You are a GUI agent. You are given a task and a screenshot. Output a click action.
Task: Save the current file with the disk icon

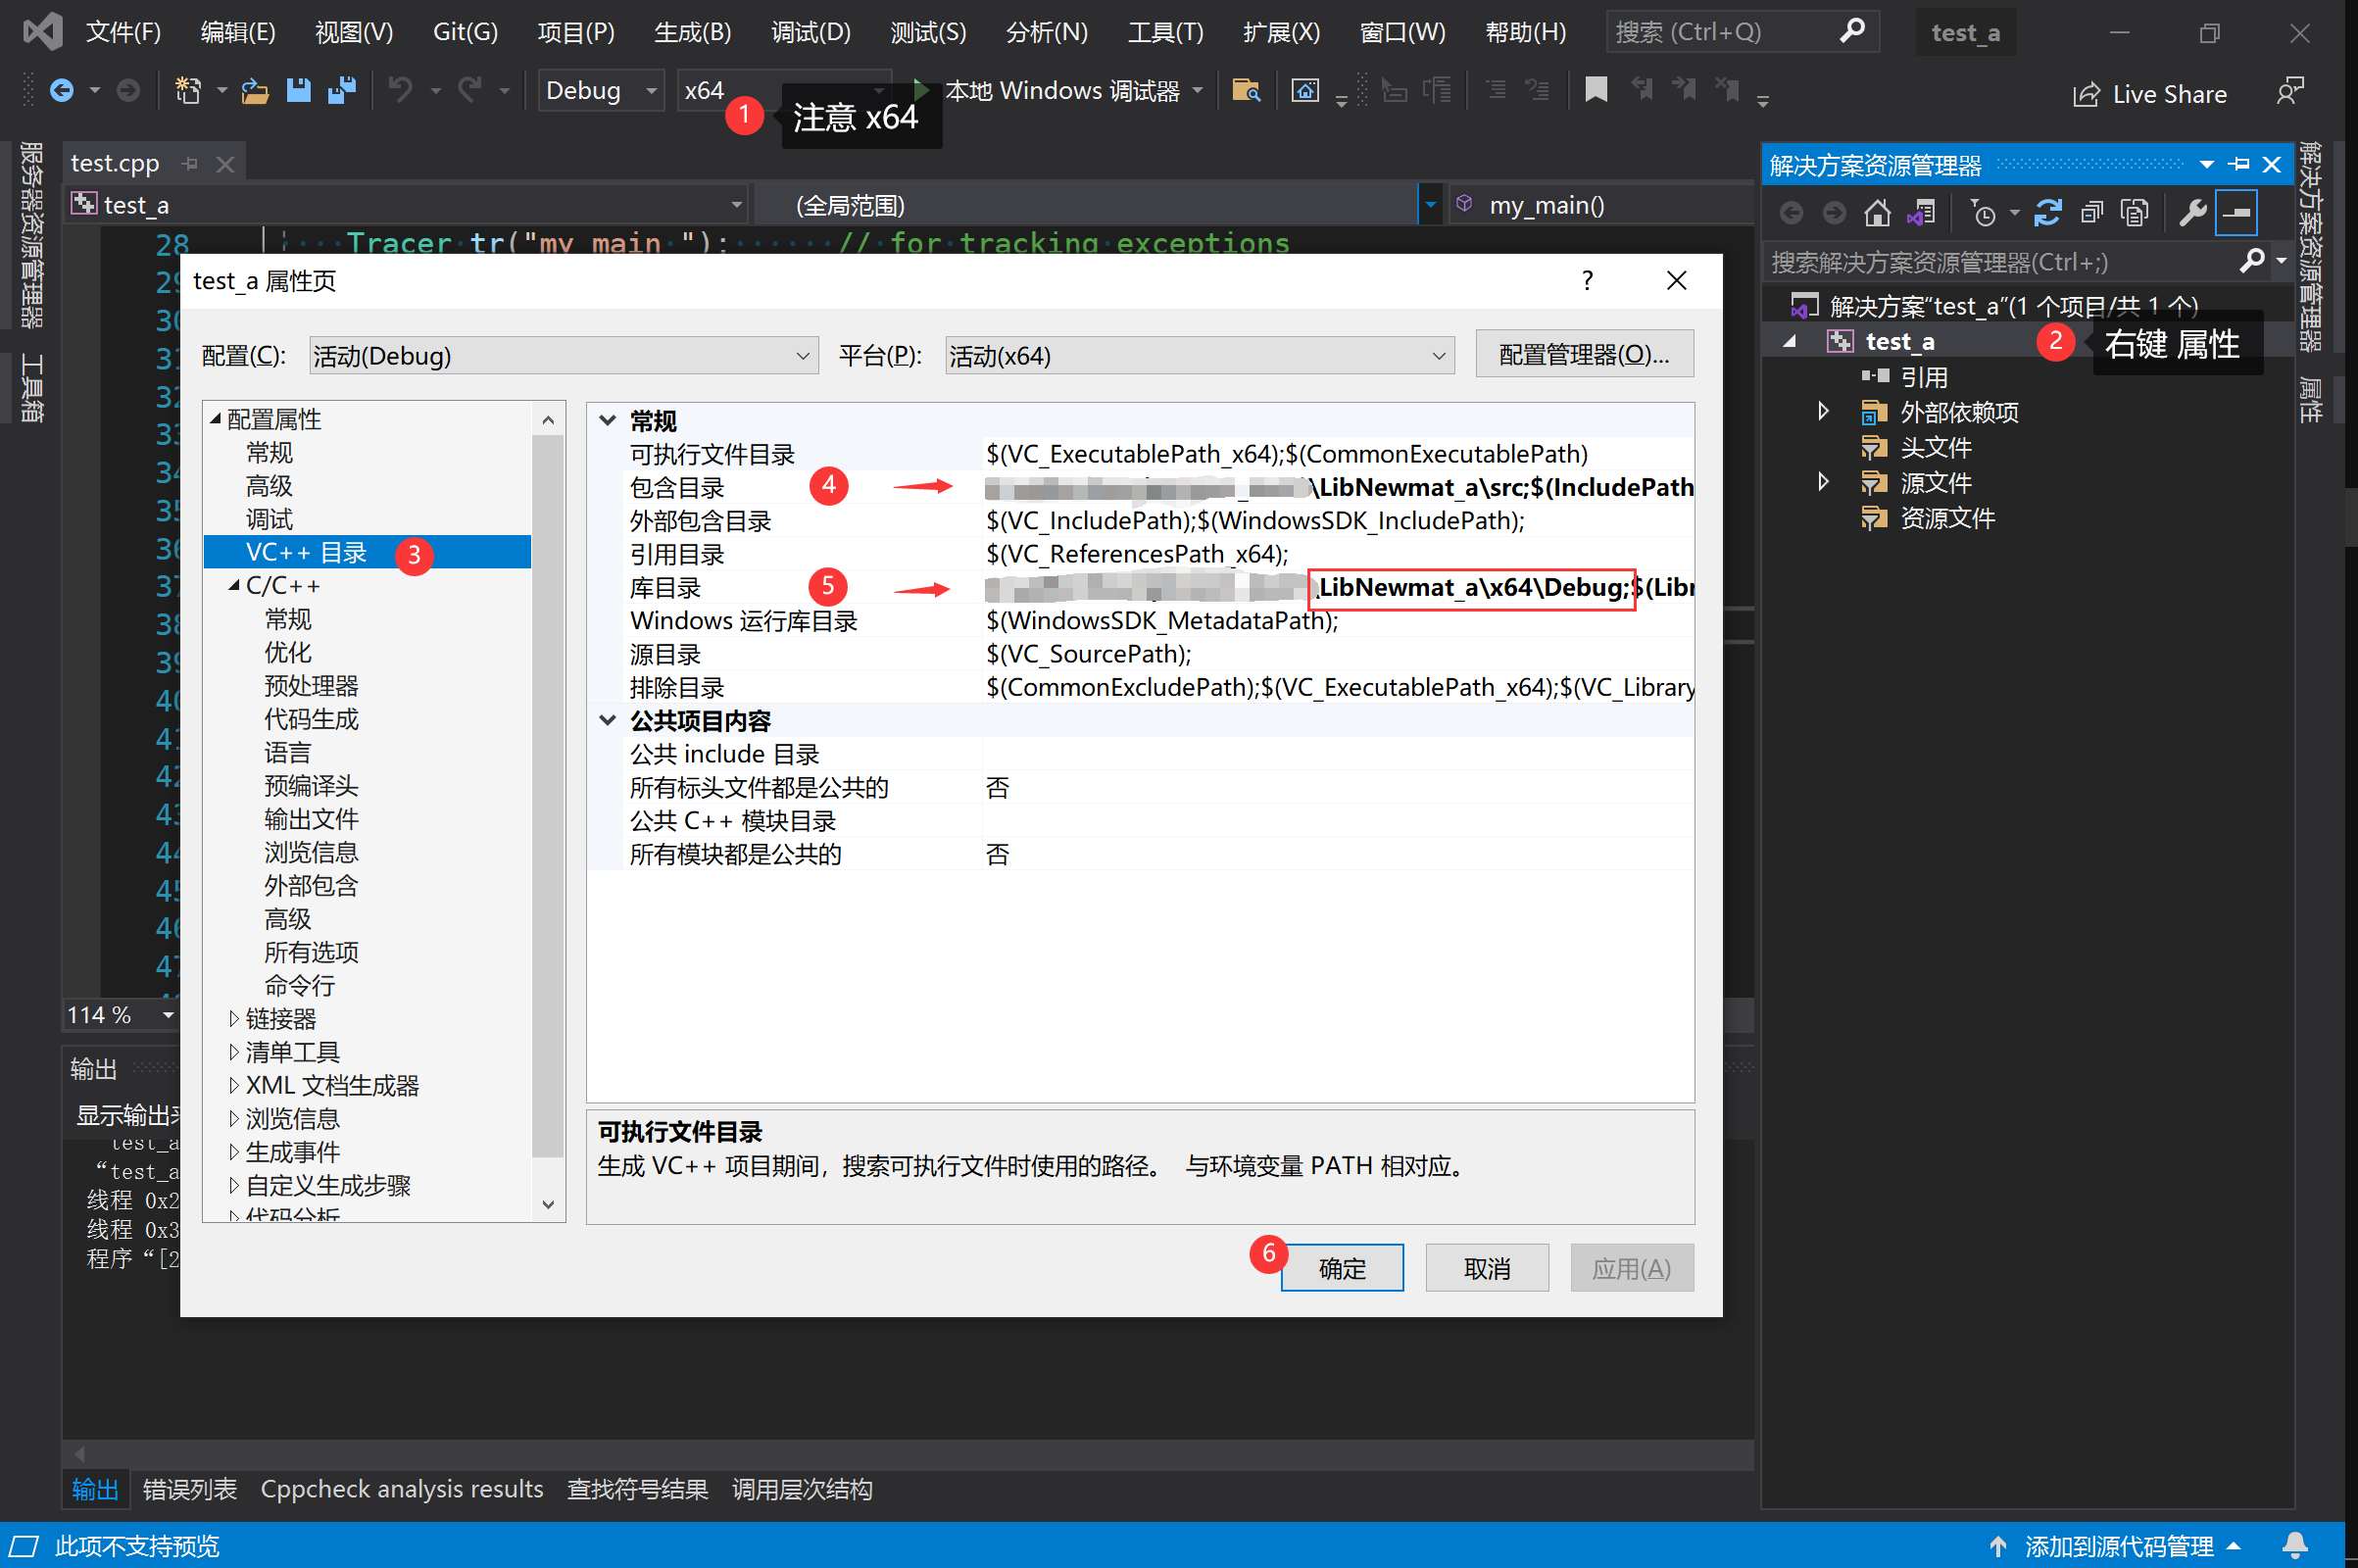298,91
